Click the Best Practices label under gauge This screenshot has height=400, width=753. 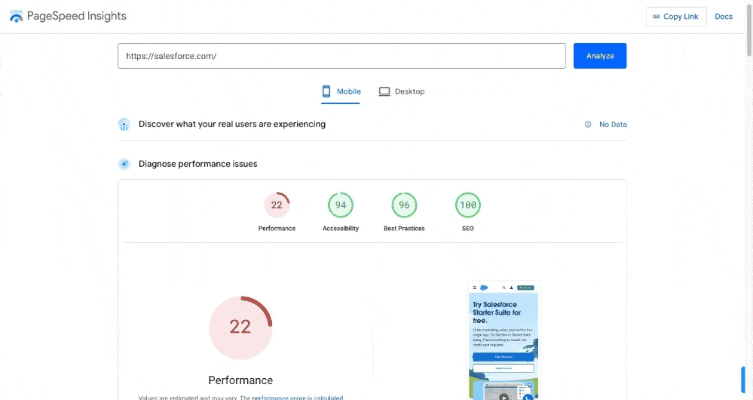click(x=404, y=229)
